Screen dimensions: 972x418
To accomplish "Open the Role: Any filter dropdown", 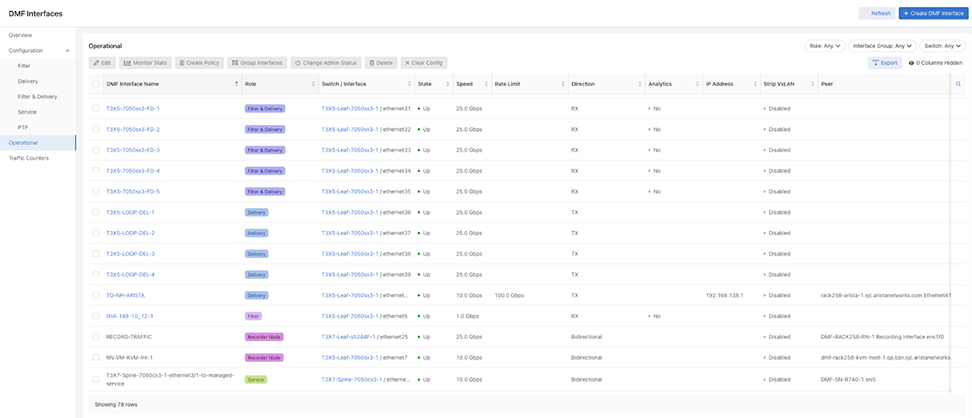I will [826, 46].
